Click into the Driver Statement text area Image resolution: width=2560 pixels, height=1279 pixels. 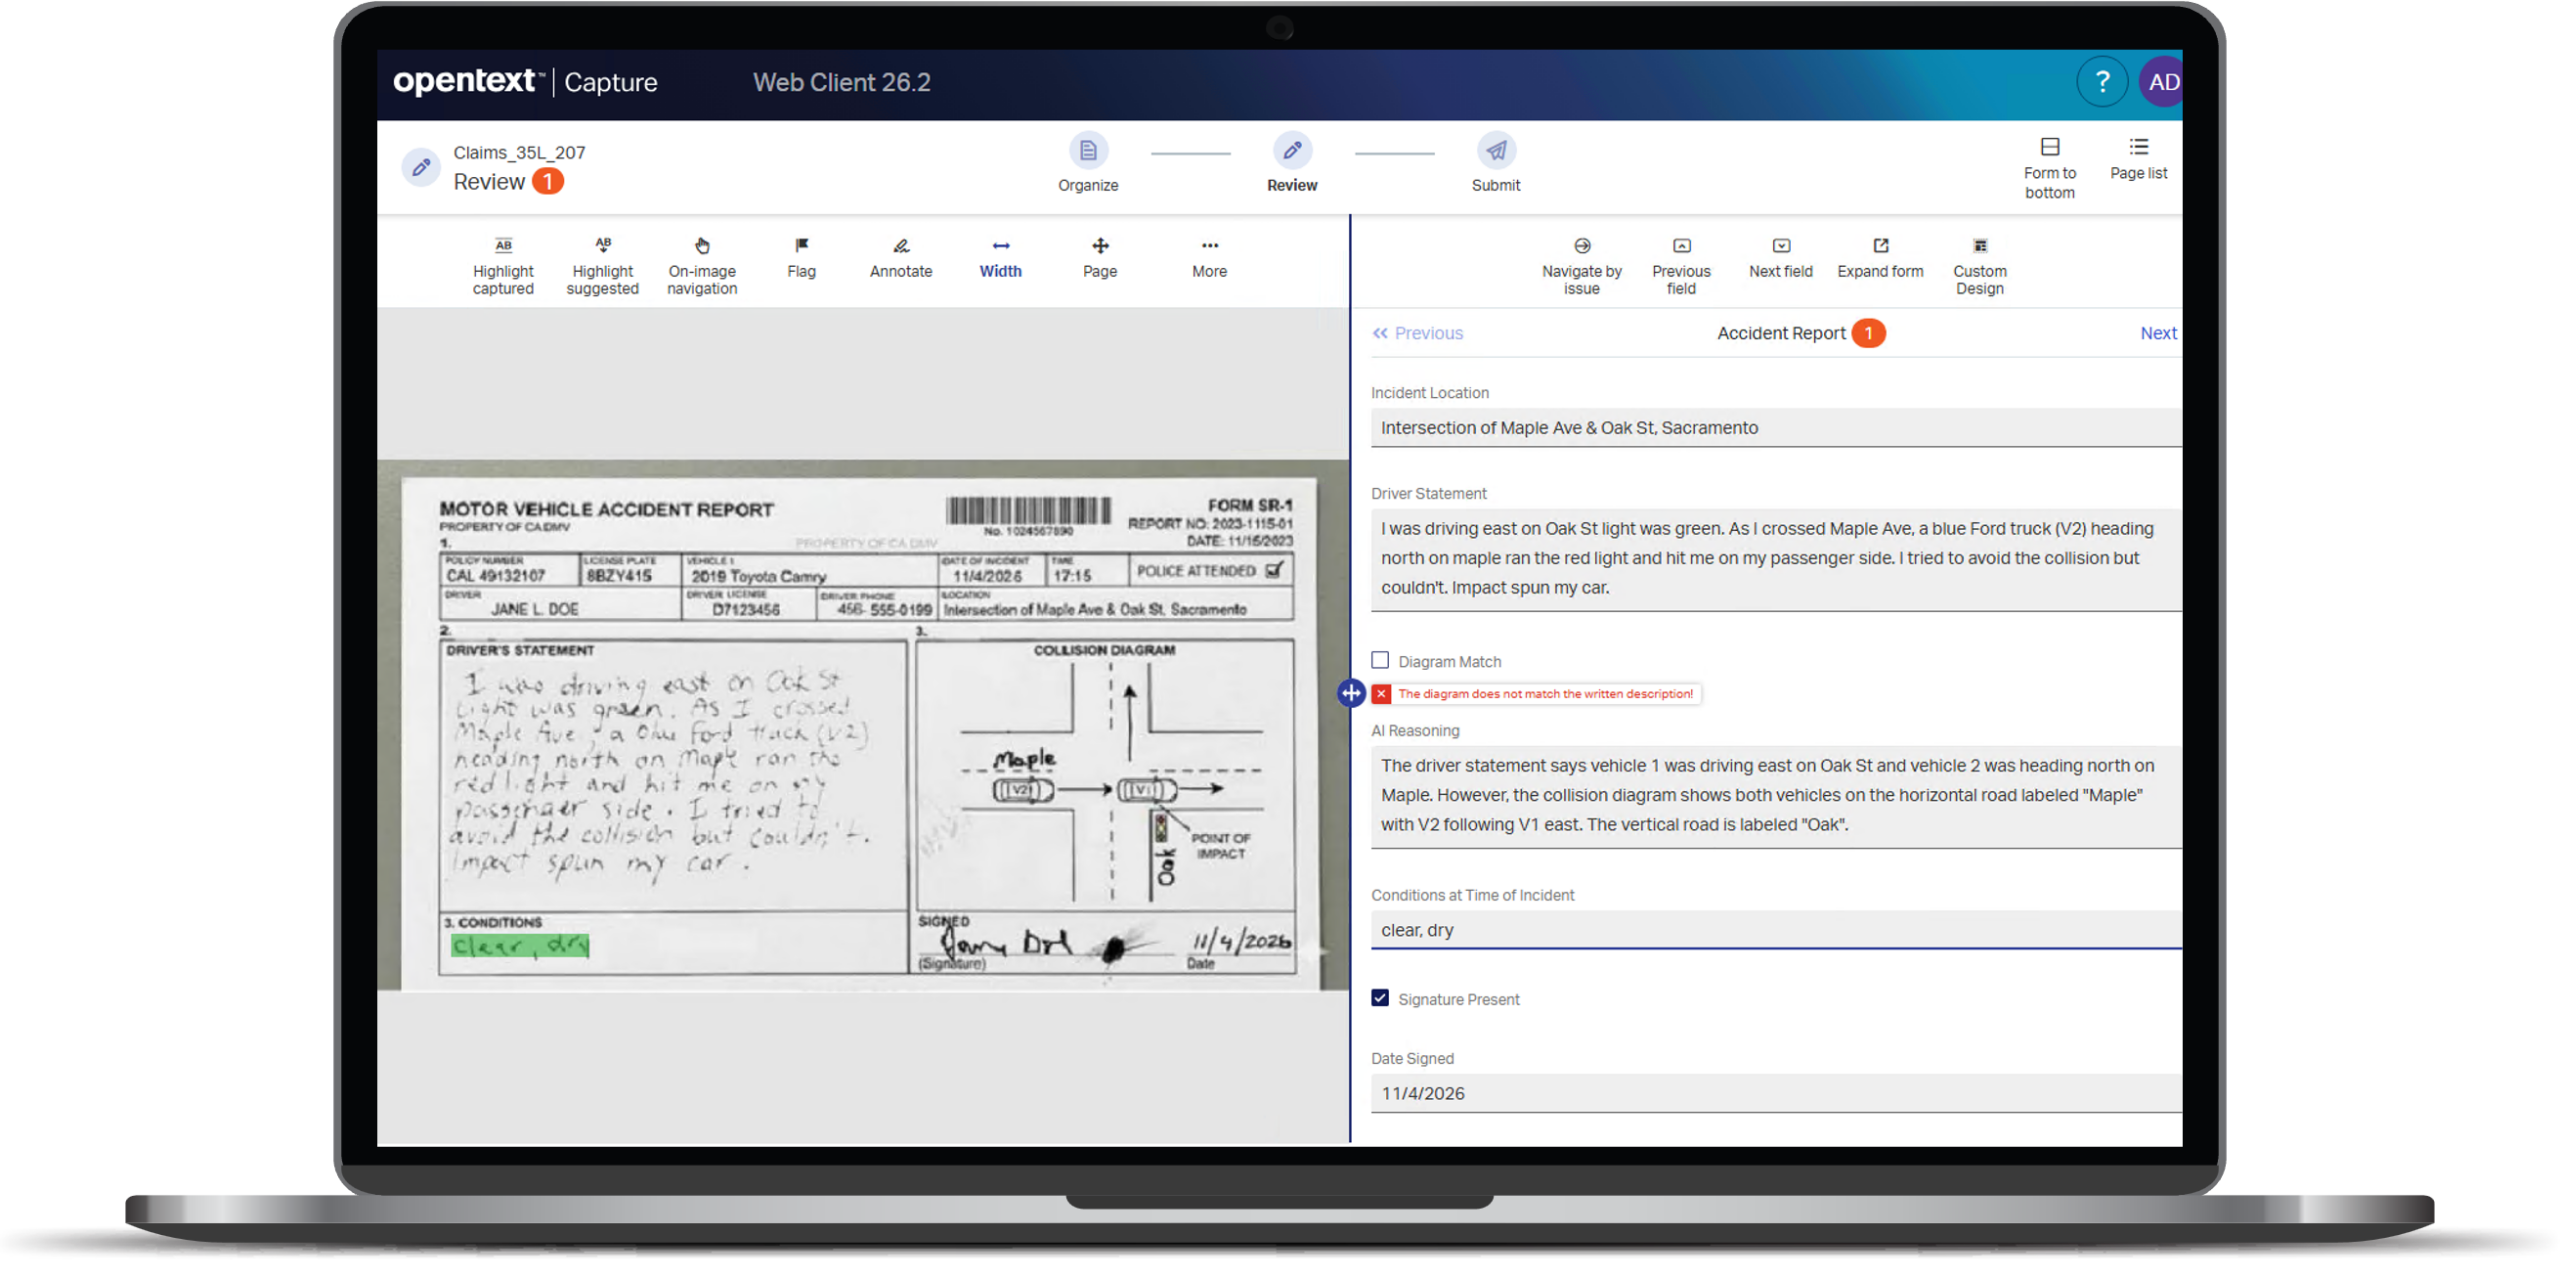1776,558
